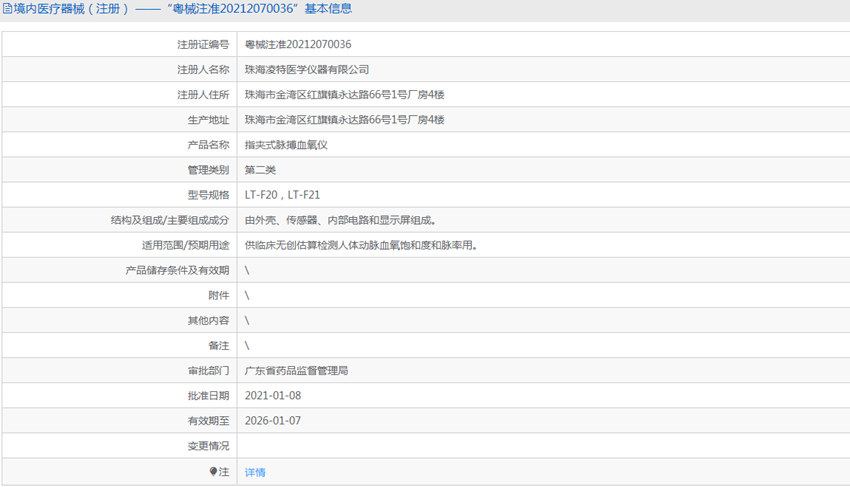Viewport: 850px width, 487px height.
Task: Click the backslash value in the 备注 row
Action: click(247, 345)
